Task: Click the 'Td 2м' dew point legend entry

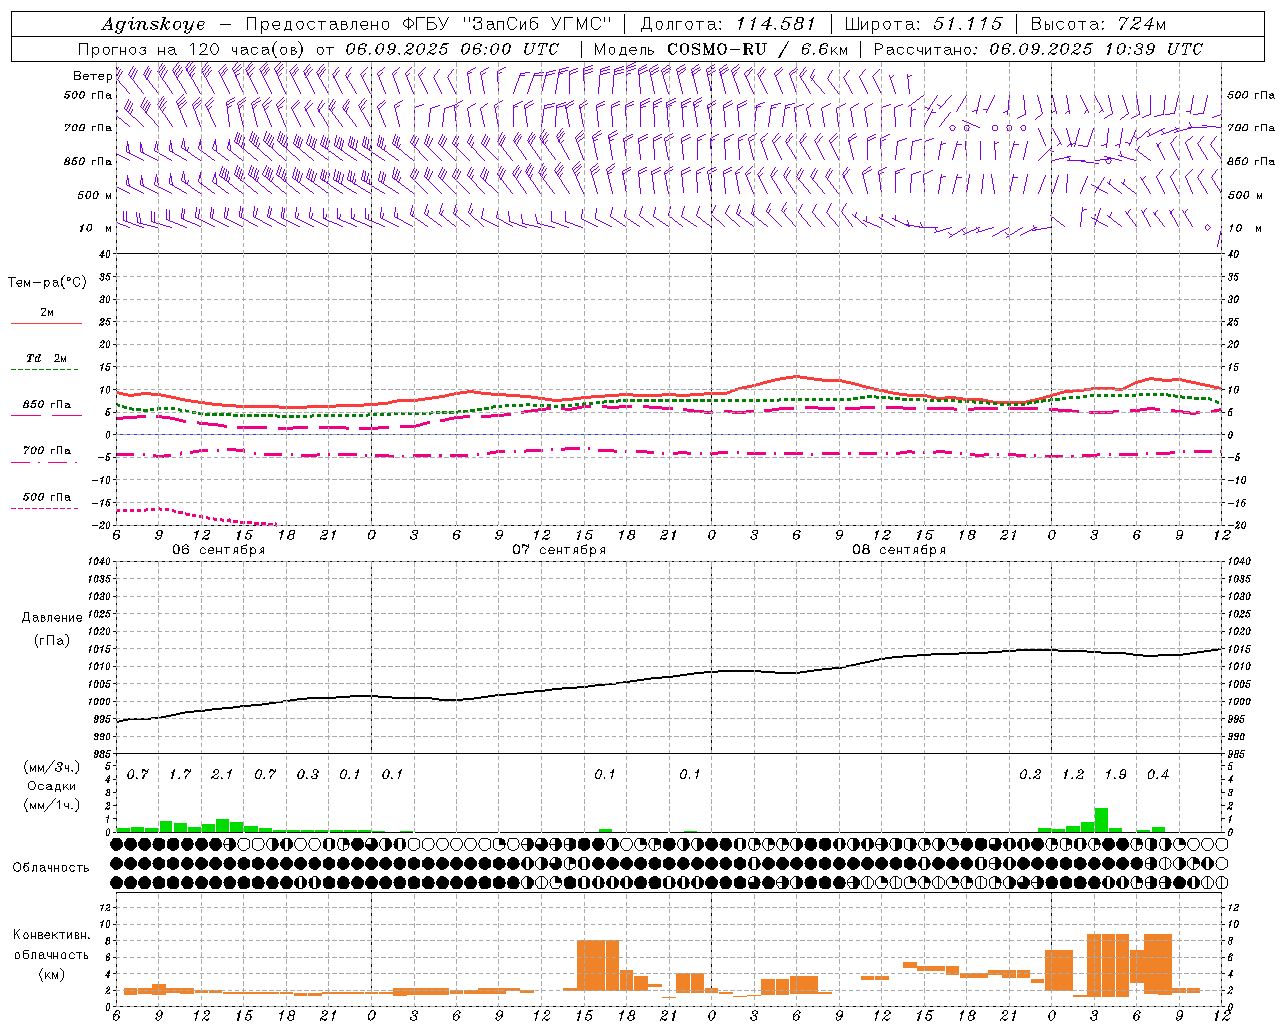Action: click(47, 358)
